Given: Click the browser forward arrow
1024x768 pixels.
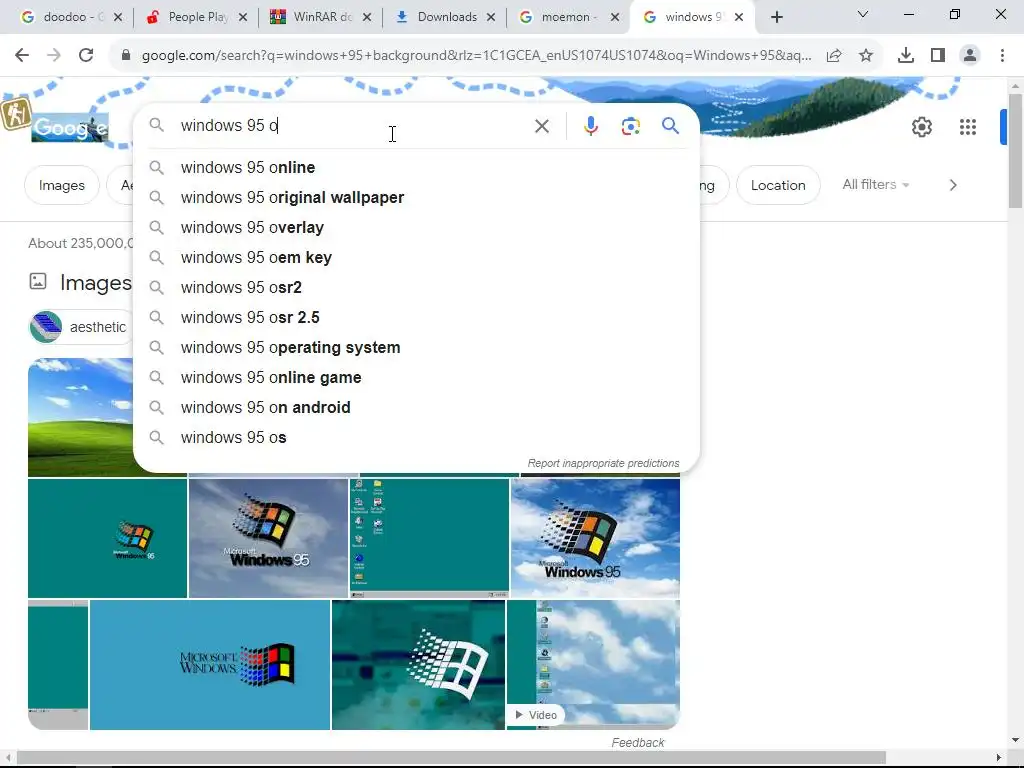Looking at the screenshot, I should coord(54,56).
